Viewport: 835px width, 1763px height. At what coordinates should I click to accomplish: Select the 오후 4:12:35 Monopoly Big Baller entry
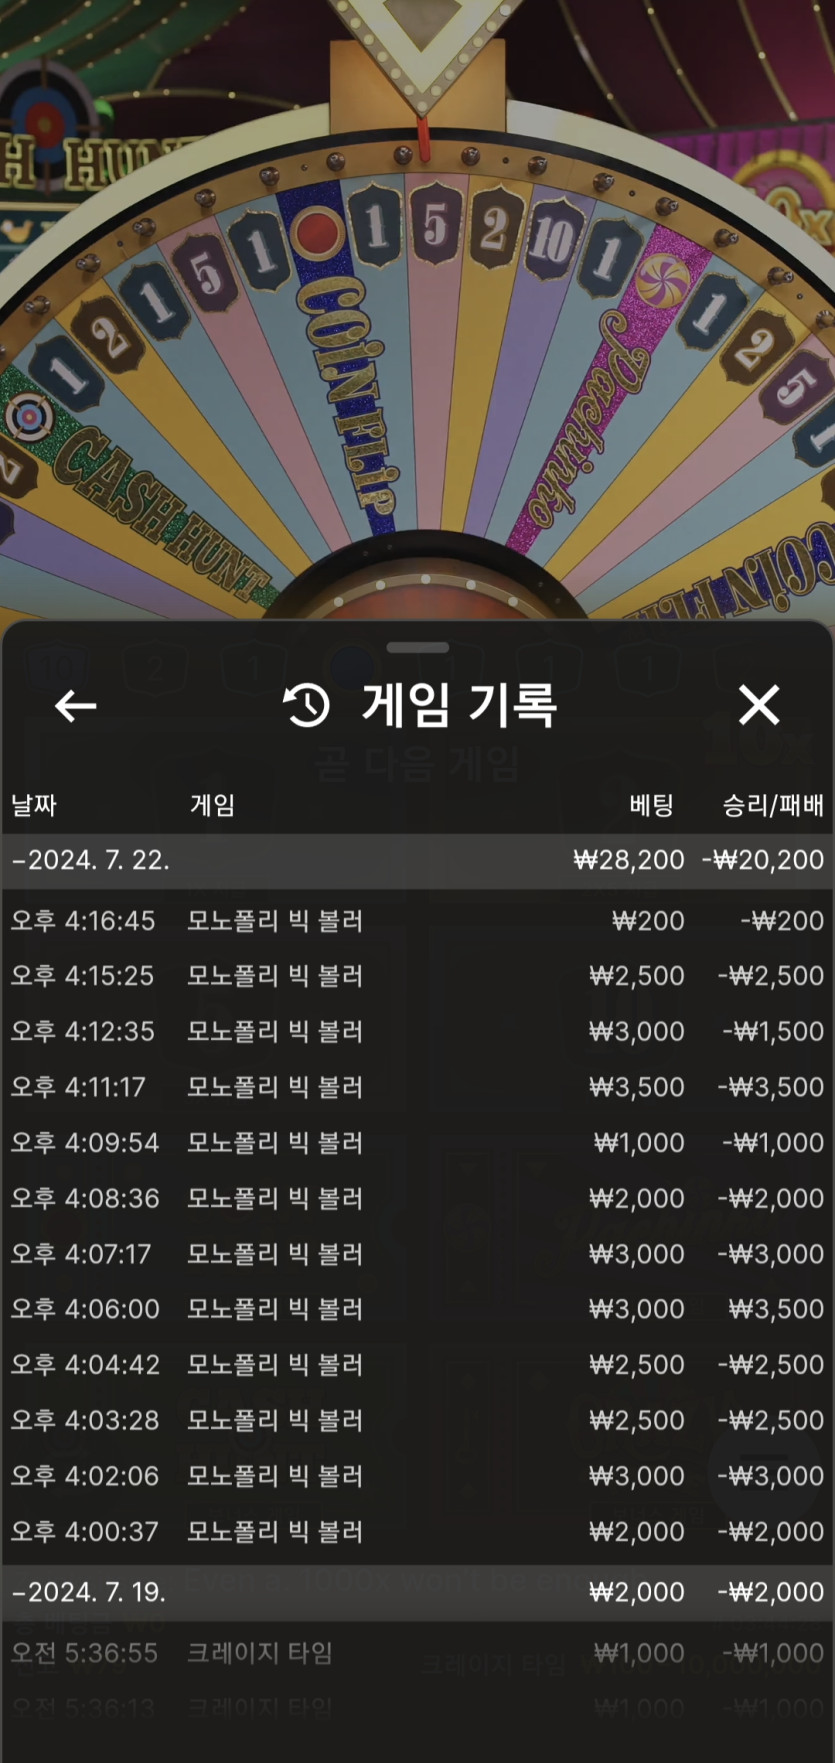tap(418, 1032)
